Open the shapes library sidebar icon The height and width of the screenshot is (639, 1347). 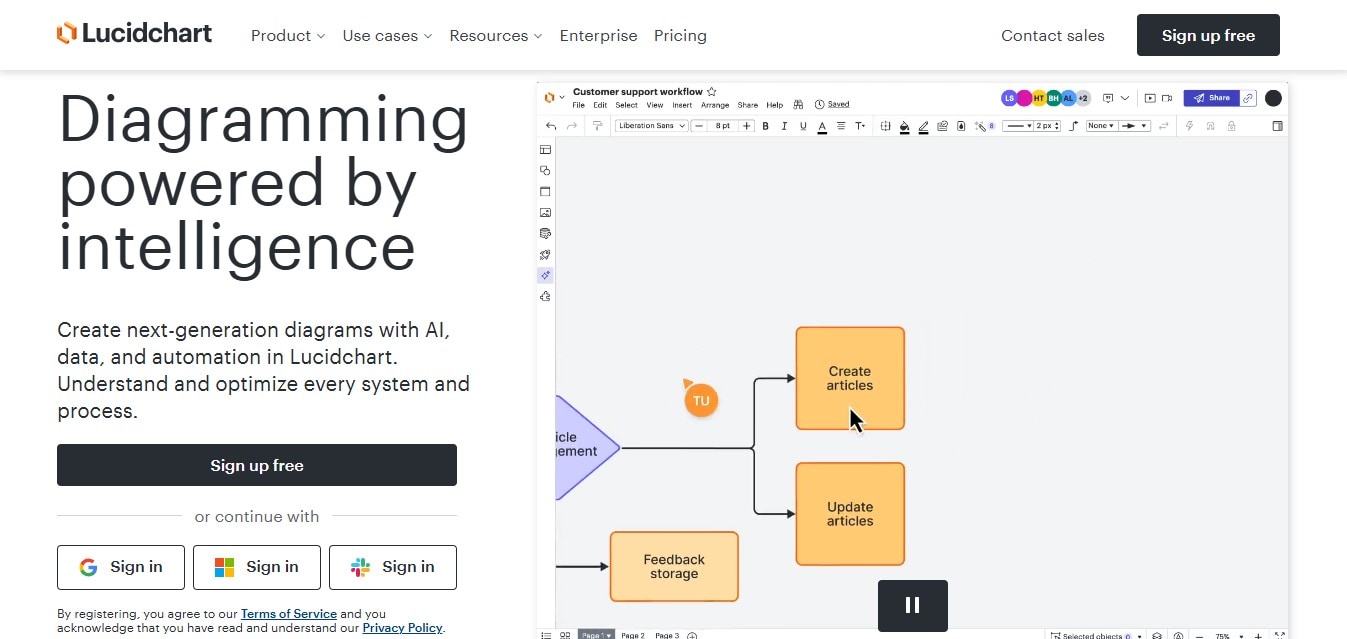coord(545,170)
